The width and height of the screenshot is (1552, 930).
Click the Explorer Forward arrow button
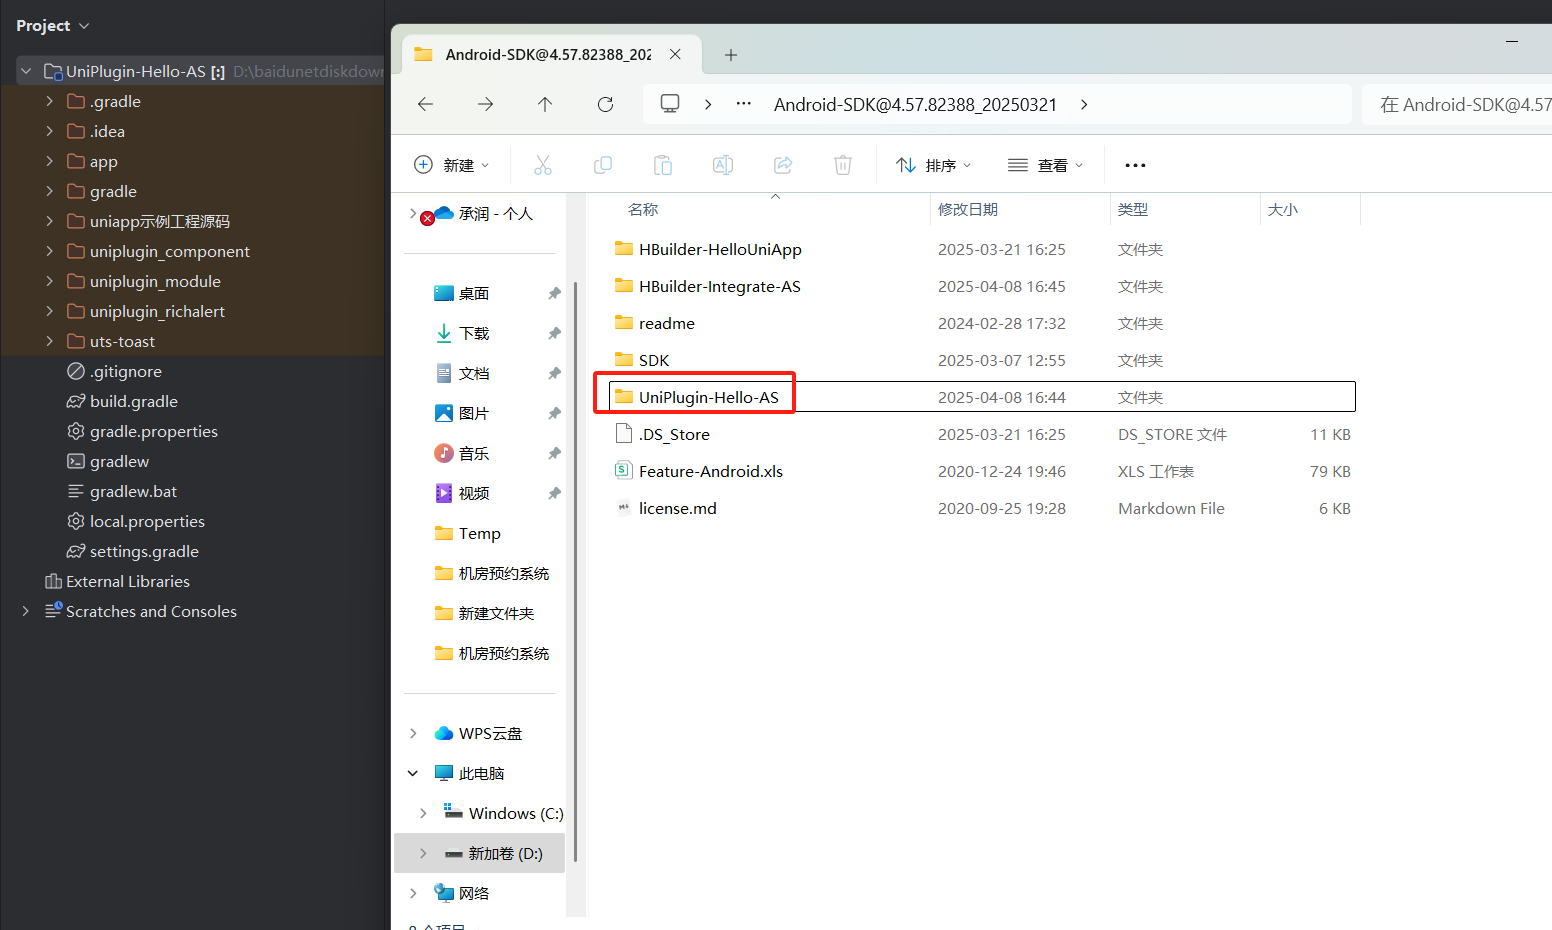pos(485,104)
